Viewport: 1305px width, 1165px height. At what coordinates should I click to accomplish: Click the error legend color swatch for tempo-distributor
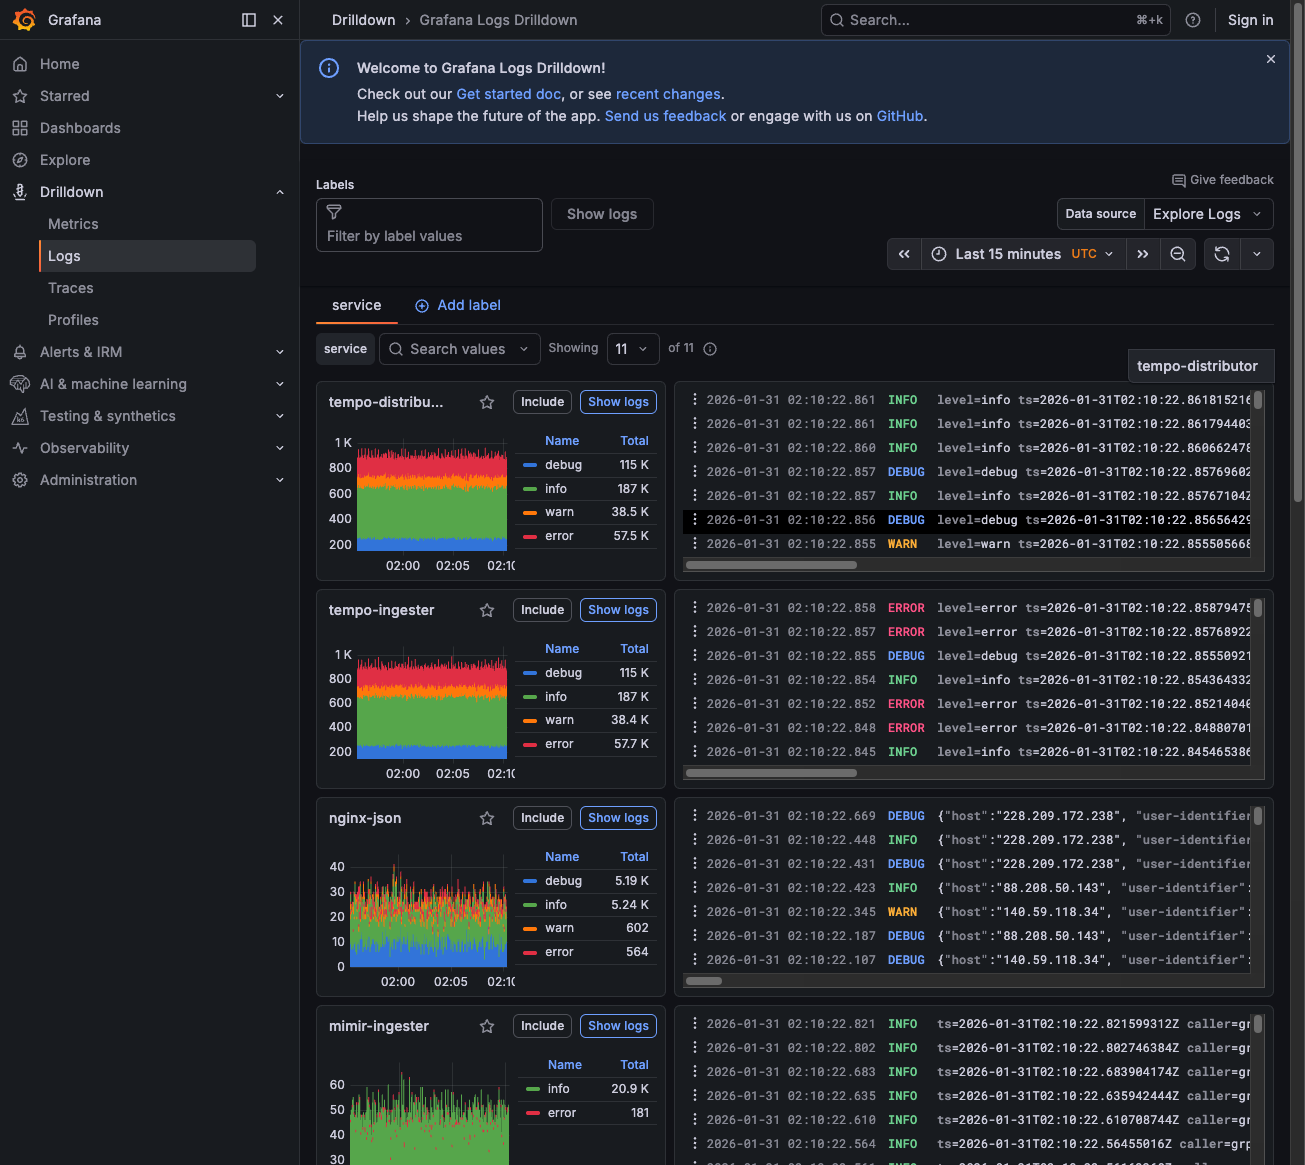(x=531, y=536)
